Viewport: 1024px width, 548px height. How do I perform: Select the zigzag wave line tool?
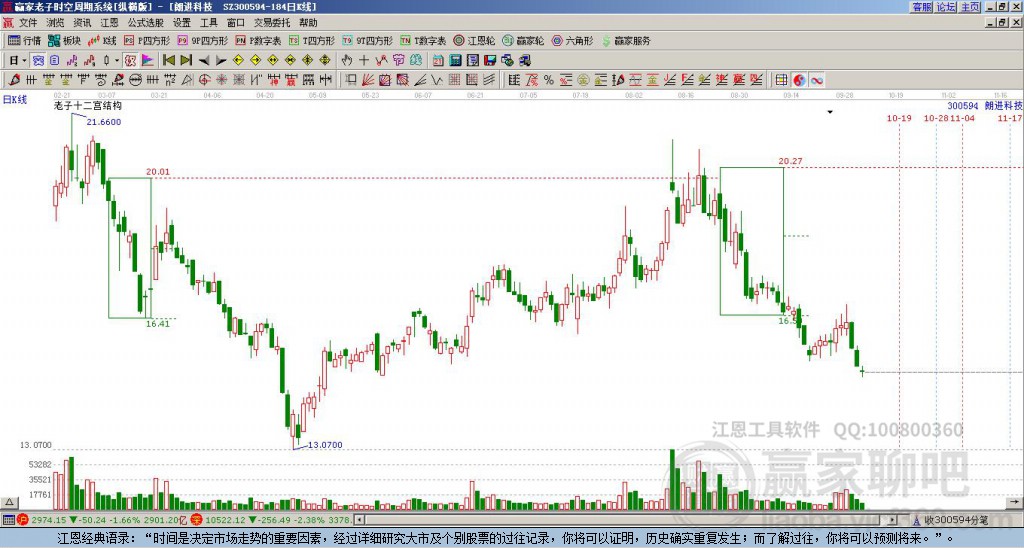[436, 80]
